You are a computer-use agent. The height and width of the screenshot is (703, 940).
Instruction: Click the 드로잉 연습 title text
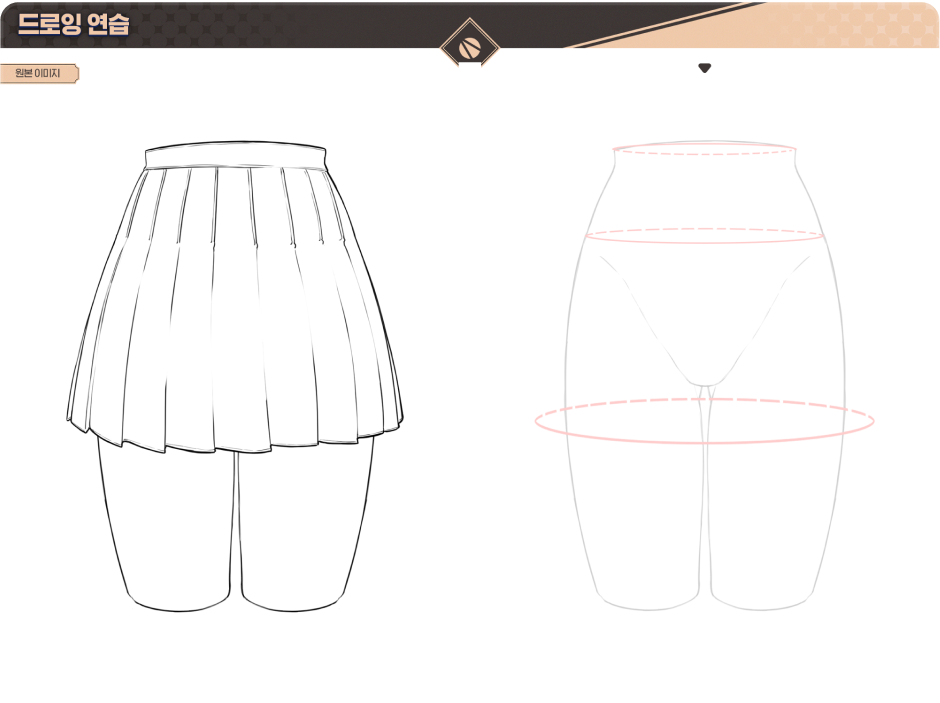click(73, 24)
